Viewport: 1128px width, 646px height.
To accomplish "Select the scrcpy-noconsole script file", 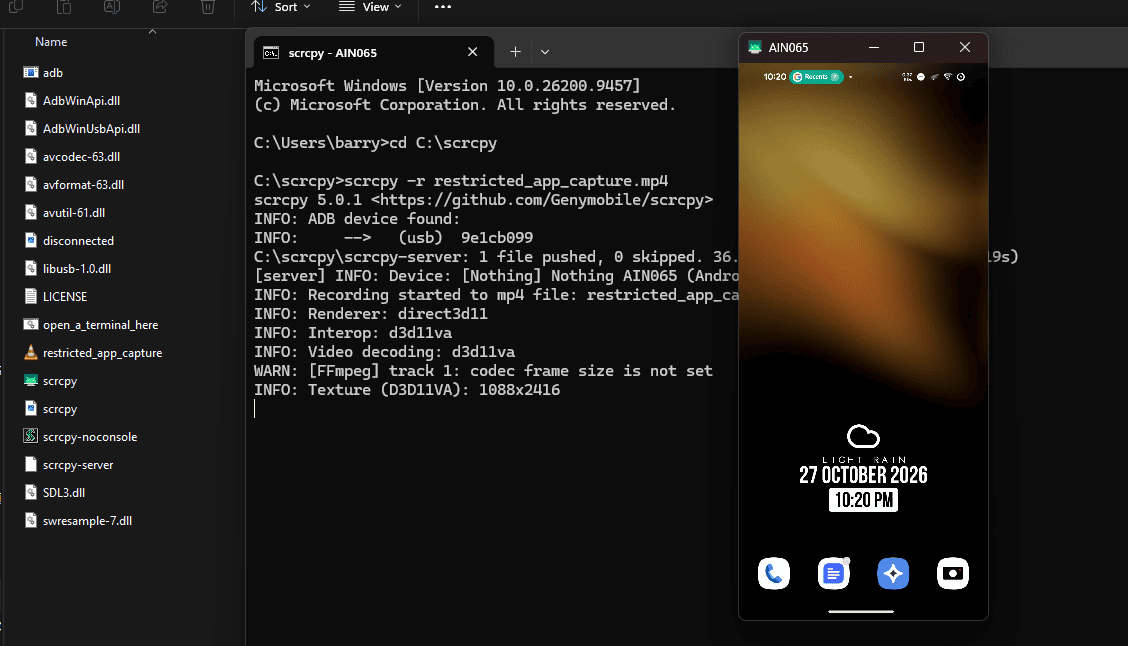I will 81,437.
